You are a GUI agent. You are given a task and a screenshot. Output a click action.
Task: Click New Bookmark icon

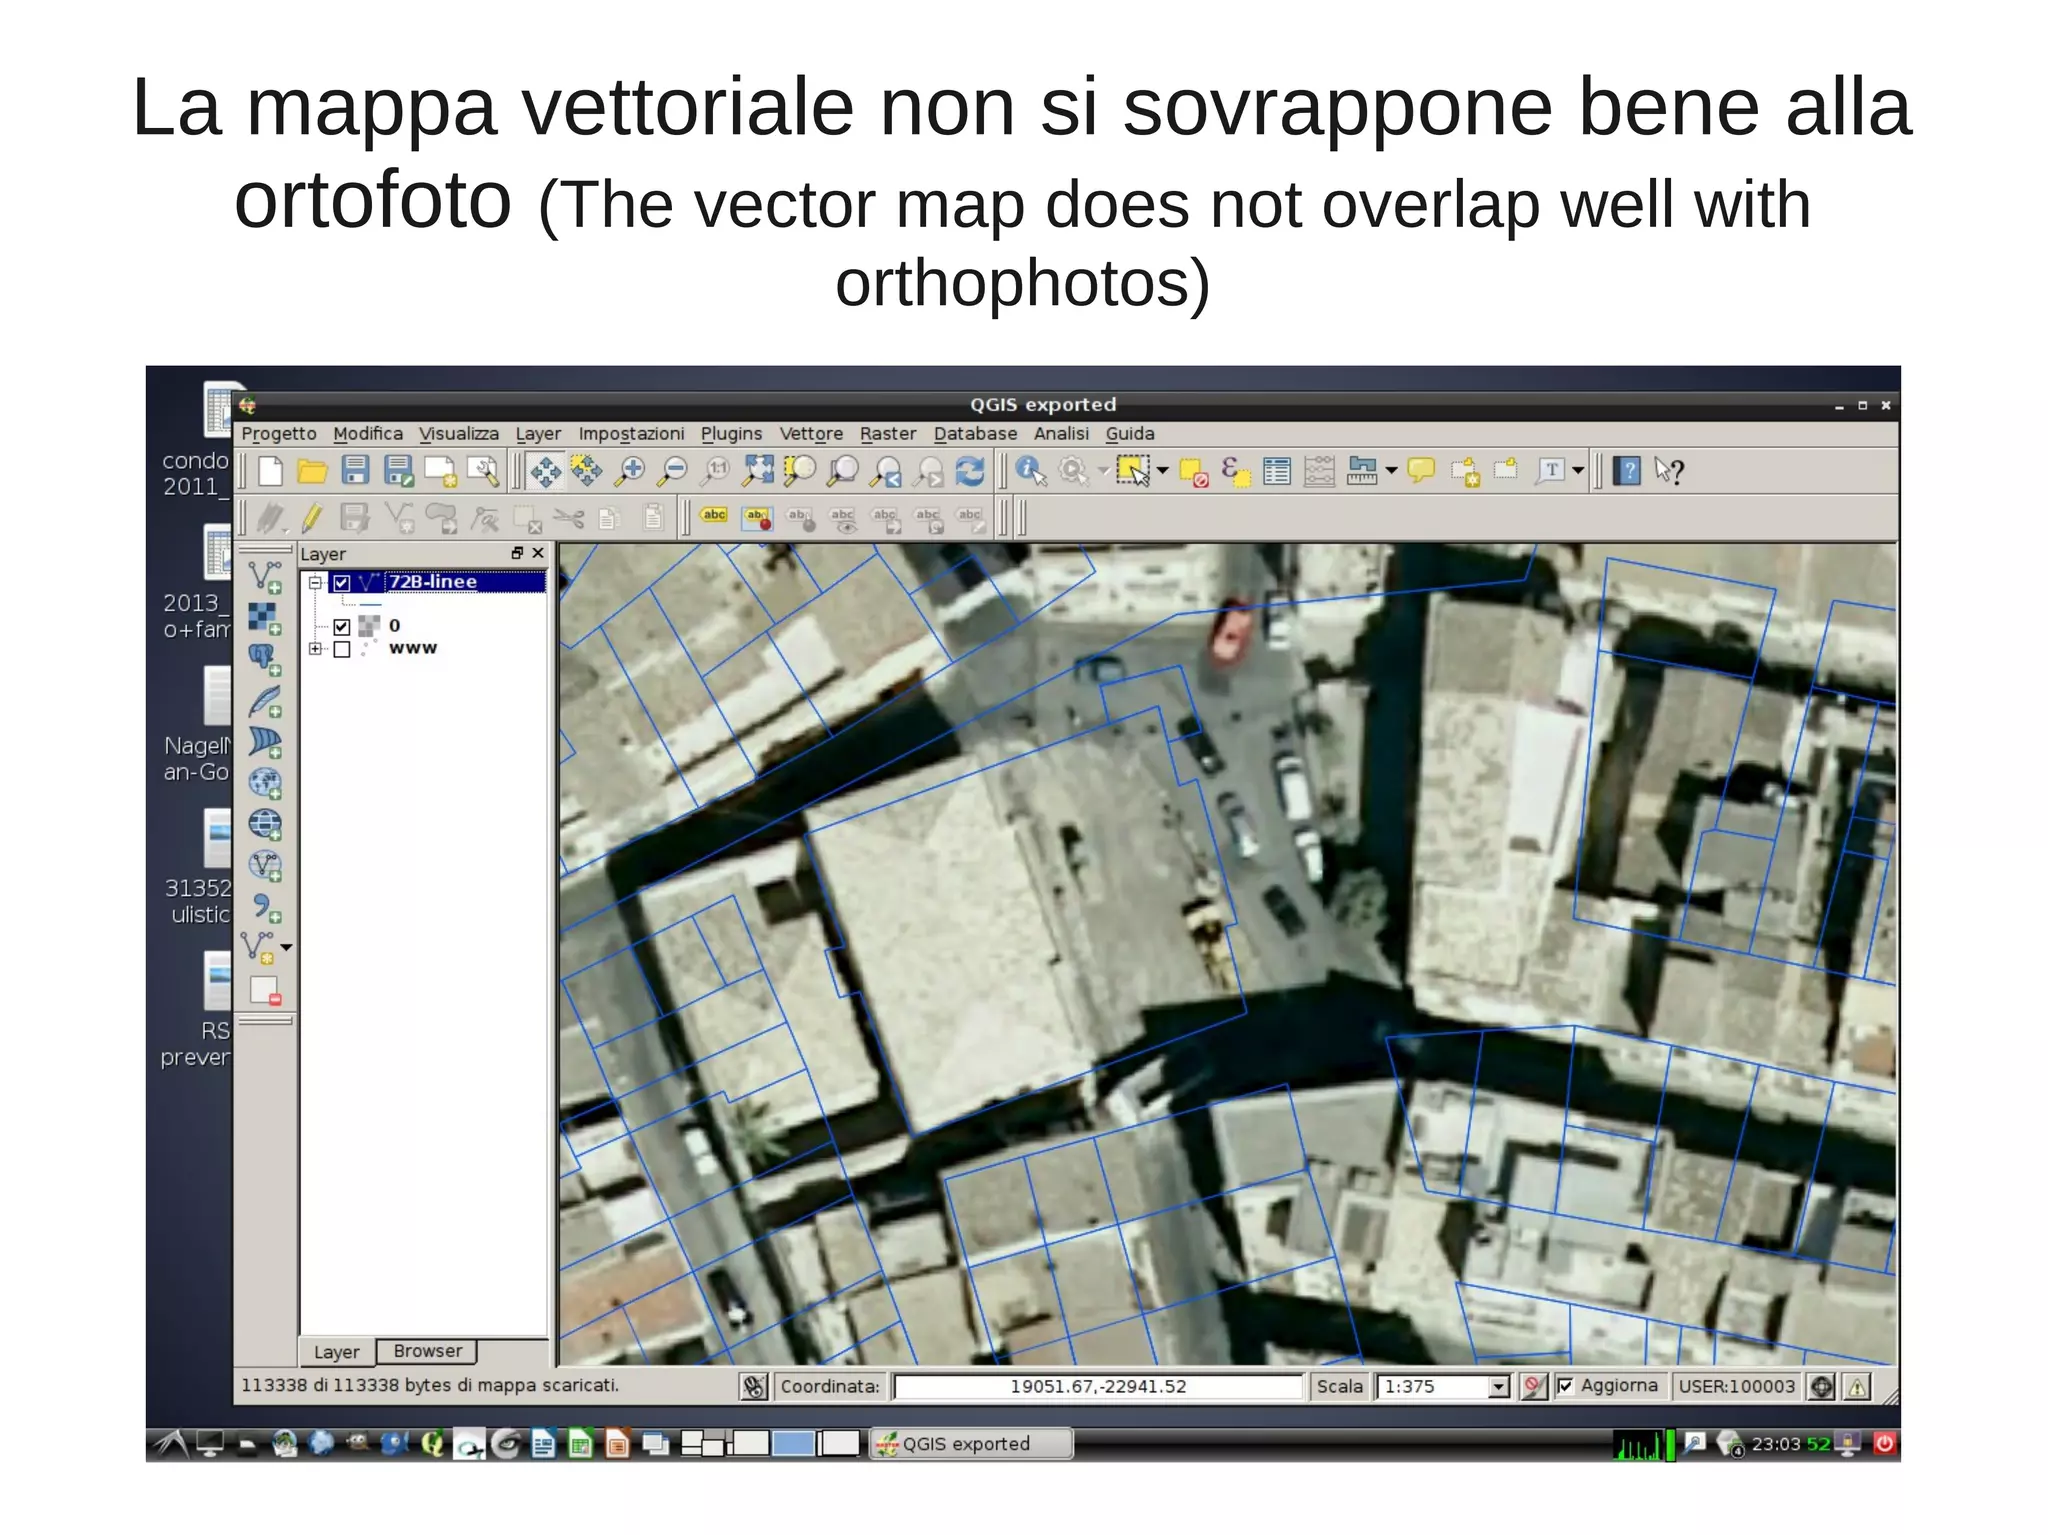click(x=1465, y=471)
